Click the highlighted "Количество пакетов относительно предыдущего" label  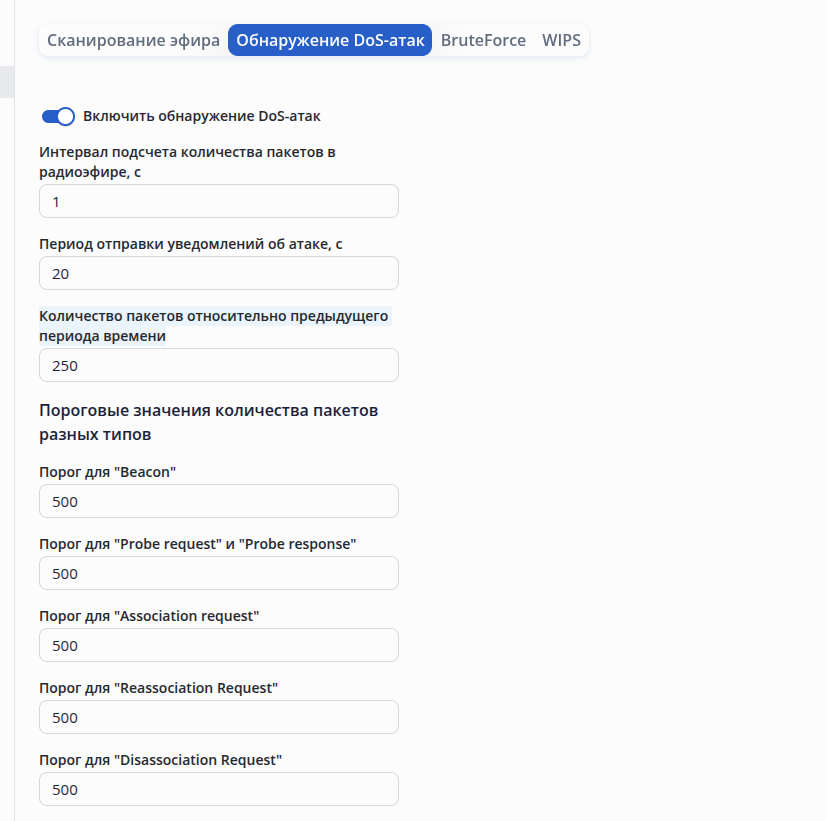(213, 316)
